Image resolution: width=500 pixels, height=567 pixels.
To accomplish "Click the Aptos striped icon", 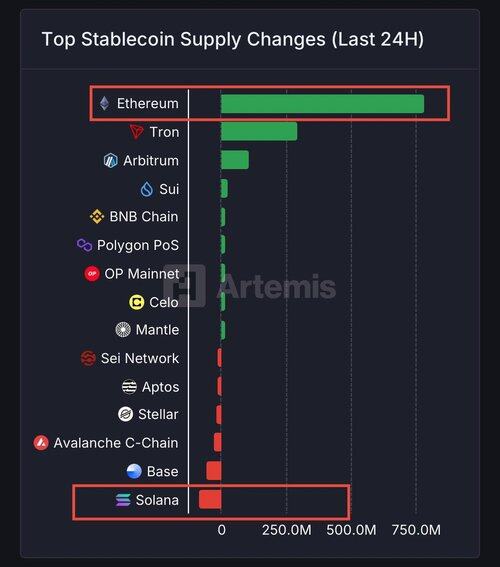I will coord(129,387).
